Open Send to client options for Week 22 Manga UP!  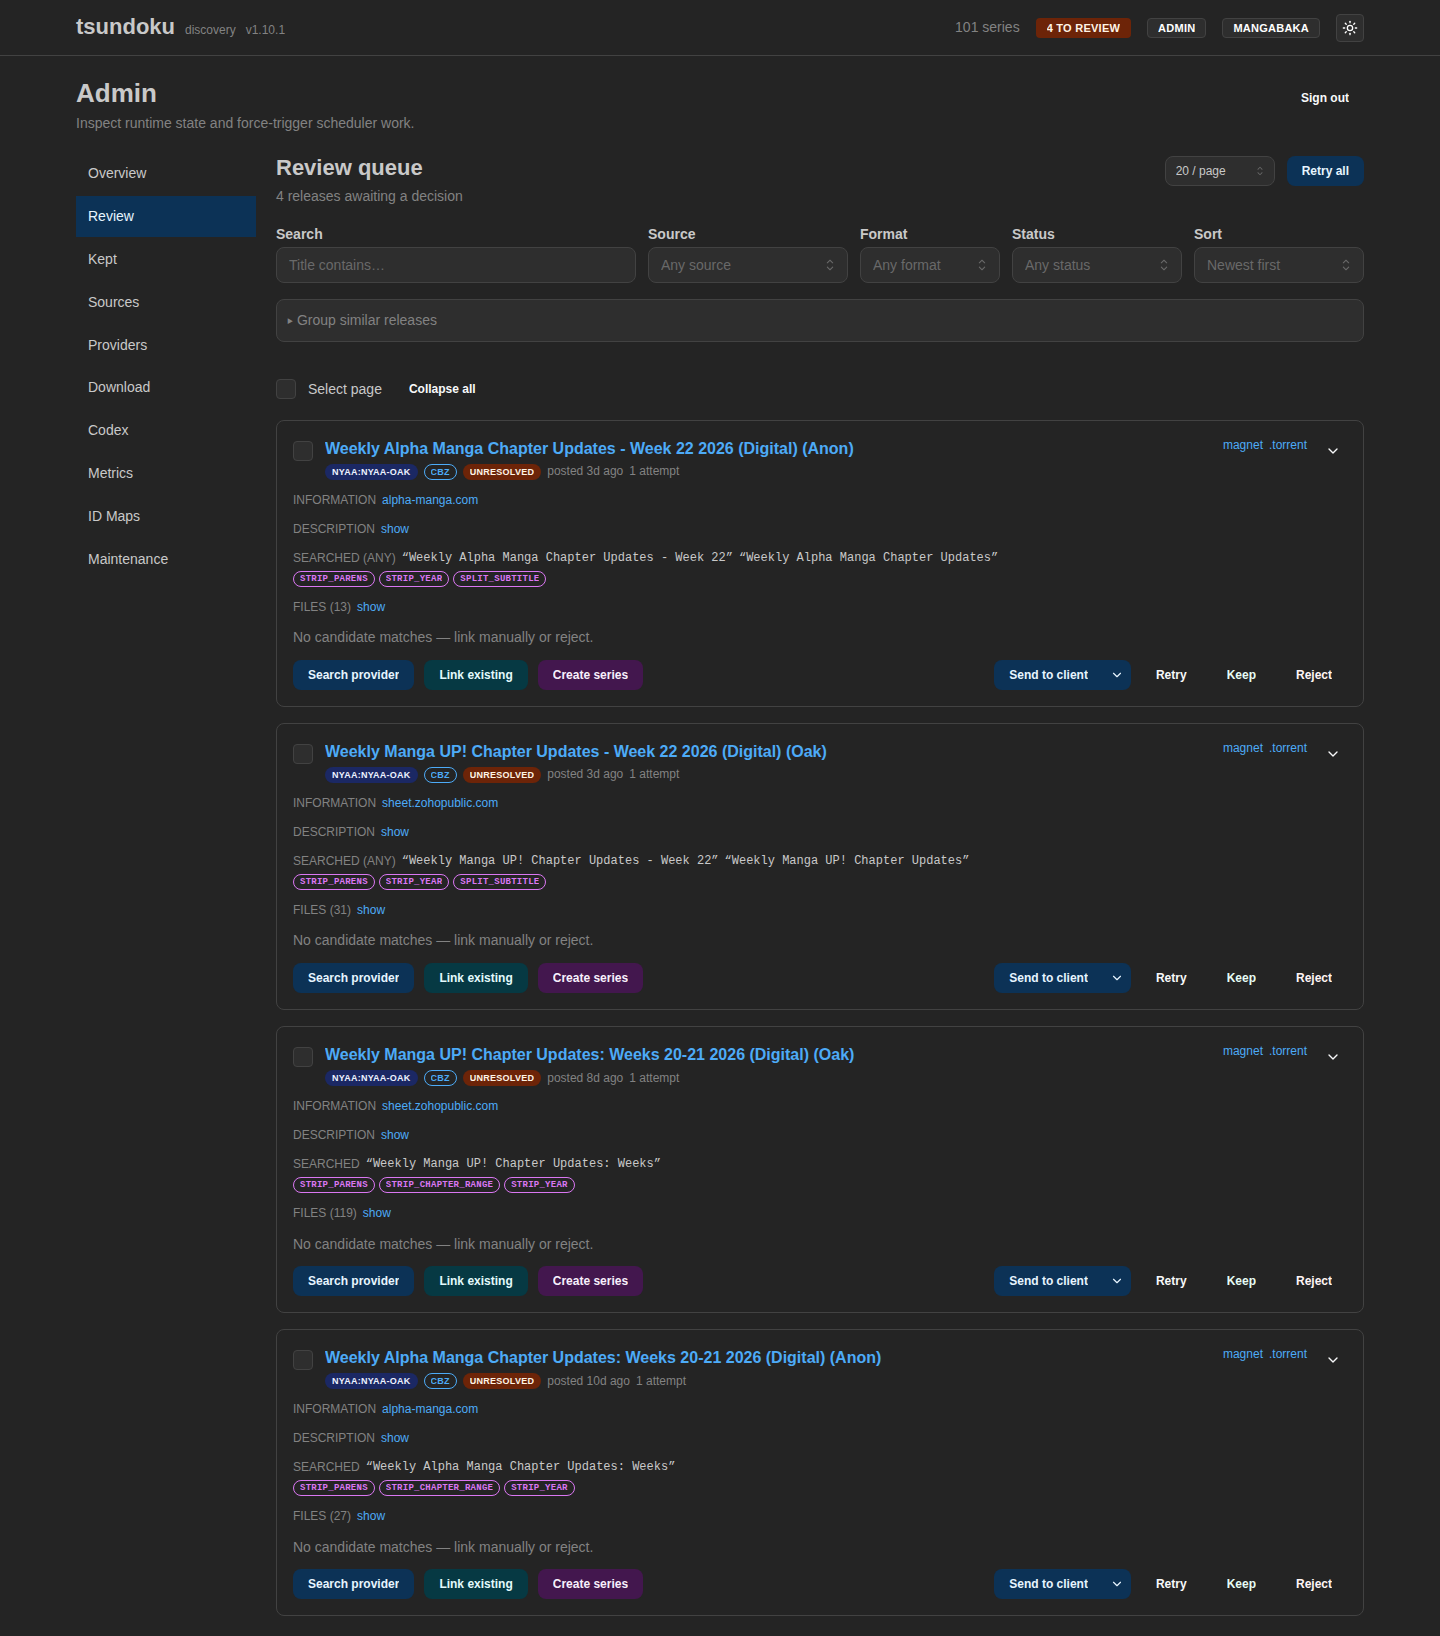coord(1117,978)
